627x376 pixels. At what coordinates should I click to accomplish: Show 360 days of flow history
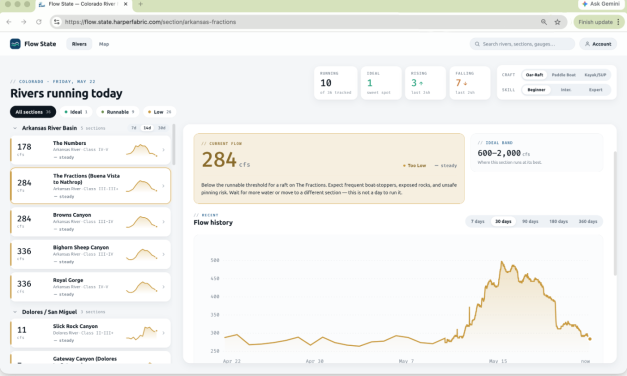(x=587, y=222)
